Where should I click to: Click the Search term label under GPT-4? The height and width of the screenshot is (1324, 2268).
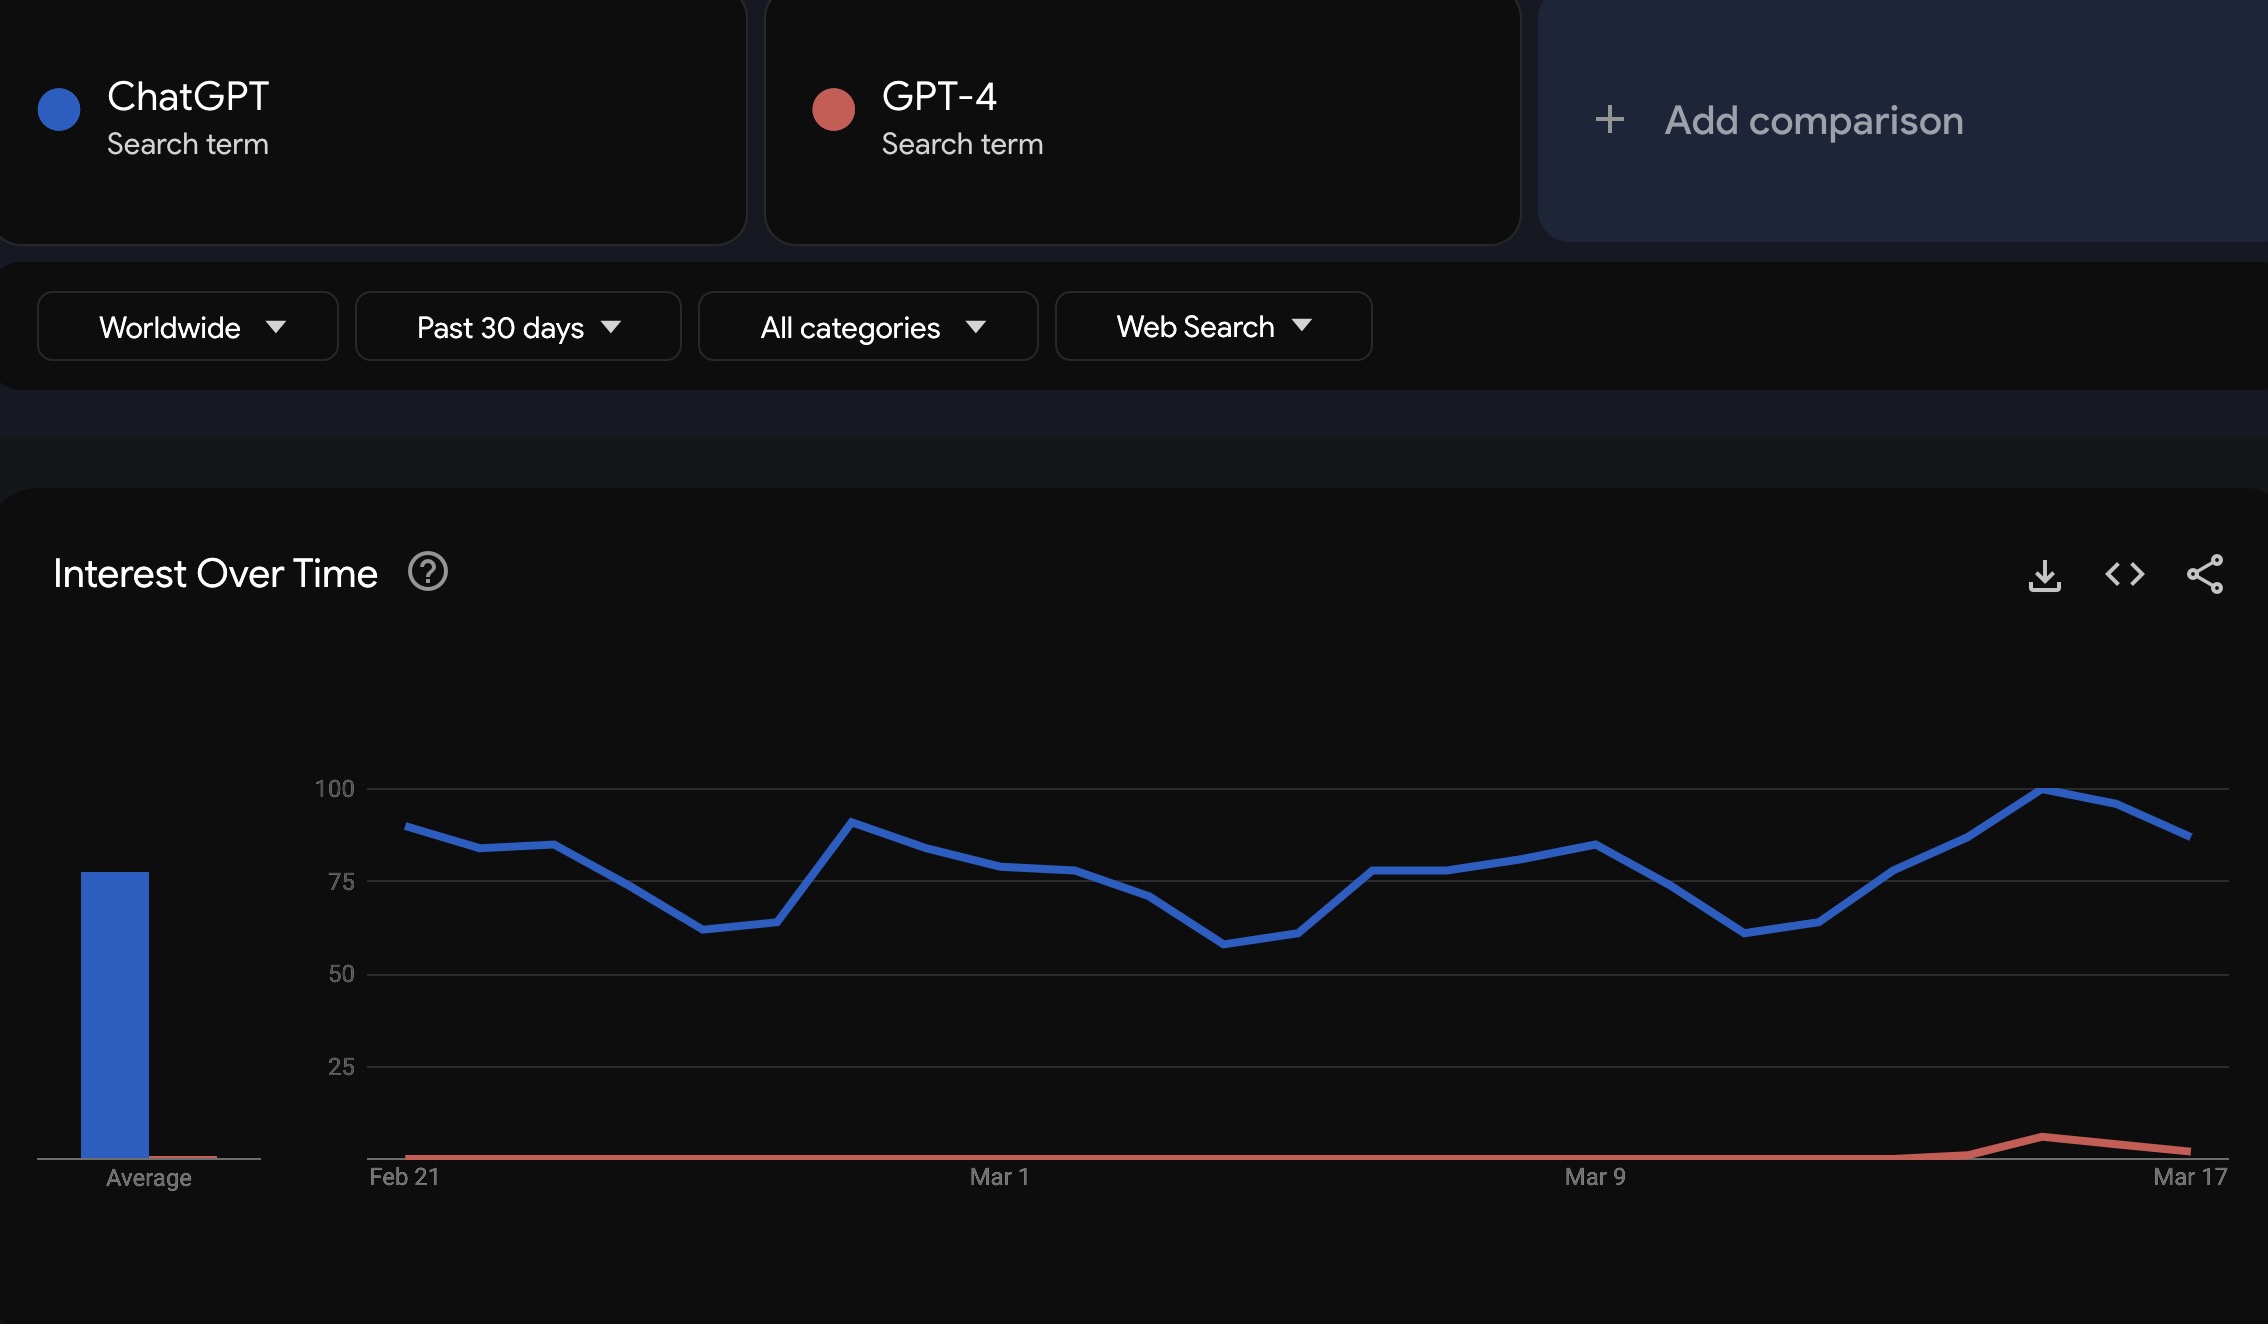click(962, 144)
